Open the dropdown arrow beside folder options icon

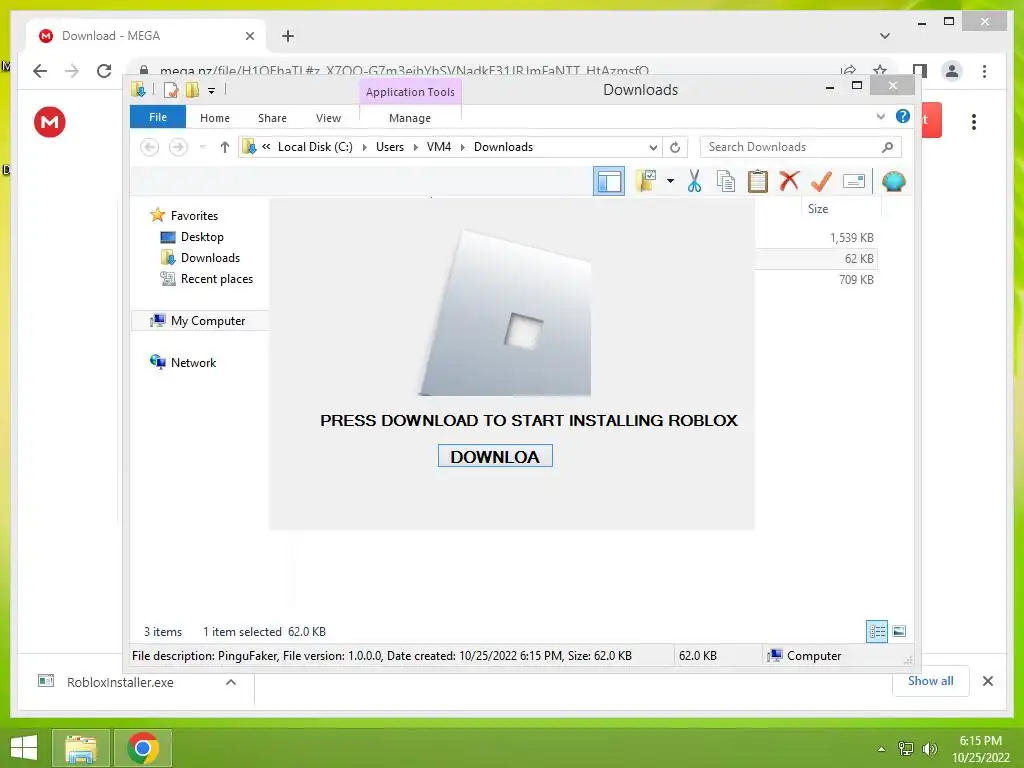[670, 181]
